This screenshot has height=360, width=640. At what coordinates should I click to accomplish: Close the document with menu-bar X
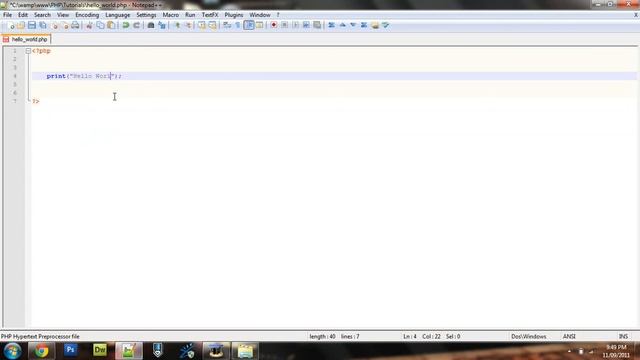636,15
